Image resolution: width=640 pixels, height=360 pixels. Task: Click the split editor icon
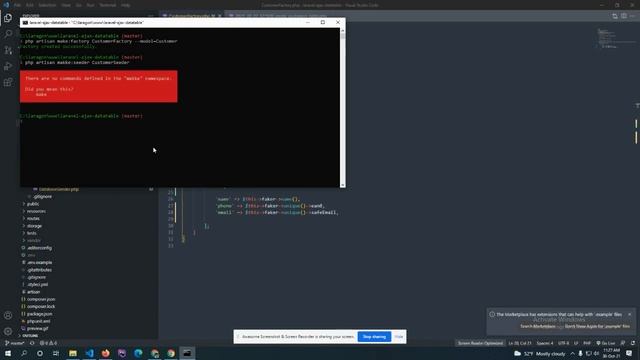point(624,16)
